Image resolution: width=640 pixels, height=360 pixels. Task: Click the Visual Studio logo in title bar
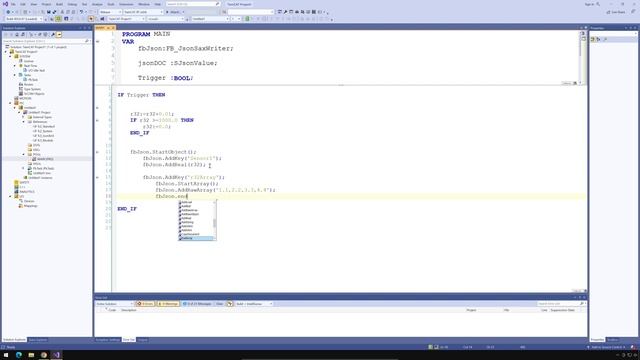coord(5,4)
